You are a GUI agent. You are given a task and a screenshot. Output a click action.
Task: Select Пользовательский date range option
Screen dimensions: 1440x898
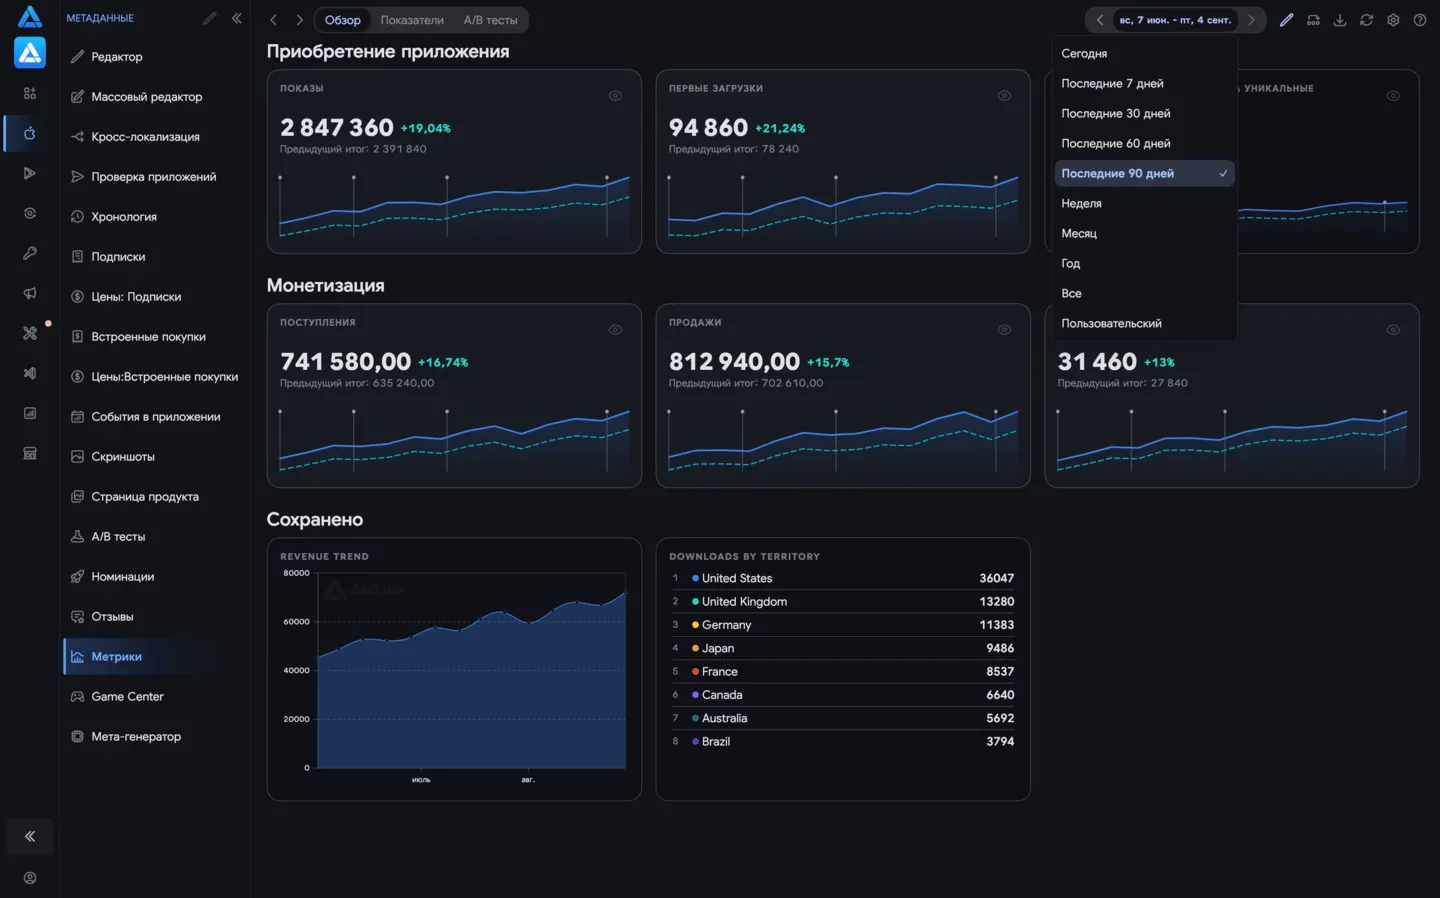point(1145,324)
